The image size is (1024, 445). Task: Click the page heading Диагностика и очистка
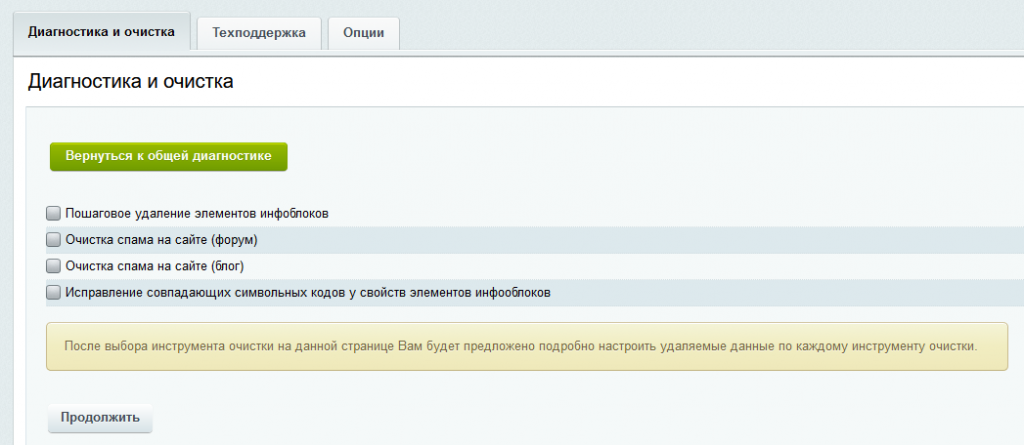tap(130, 82)
